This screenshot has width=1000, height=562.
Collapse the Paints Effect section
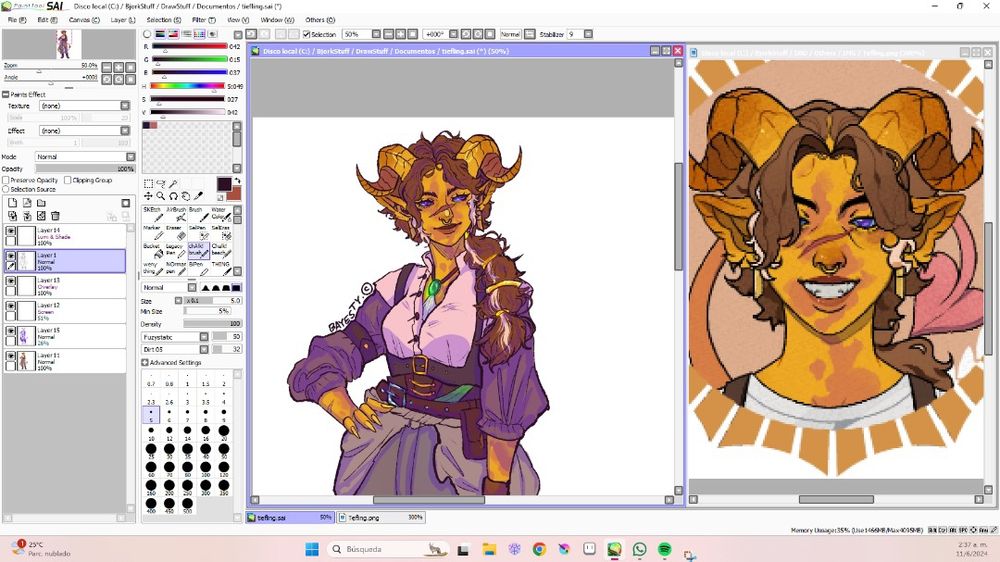tap(6, 94)
